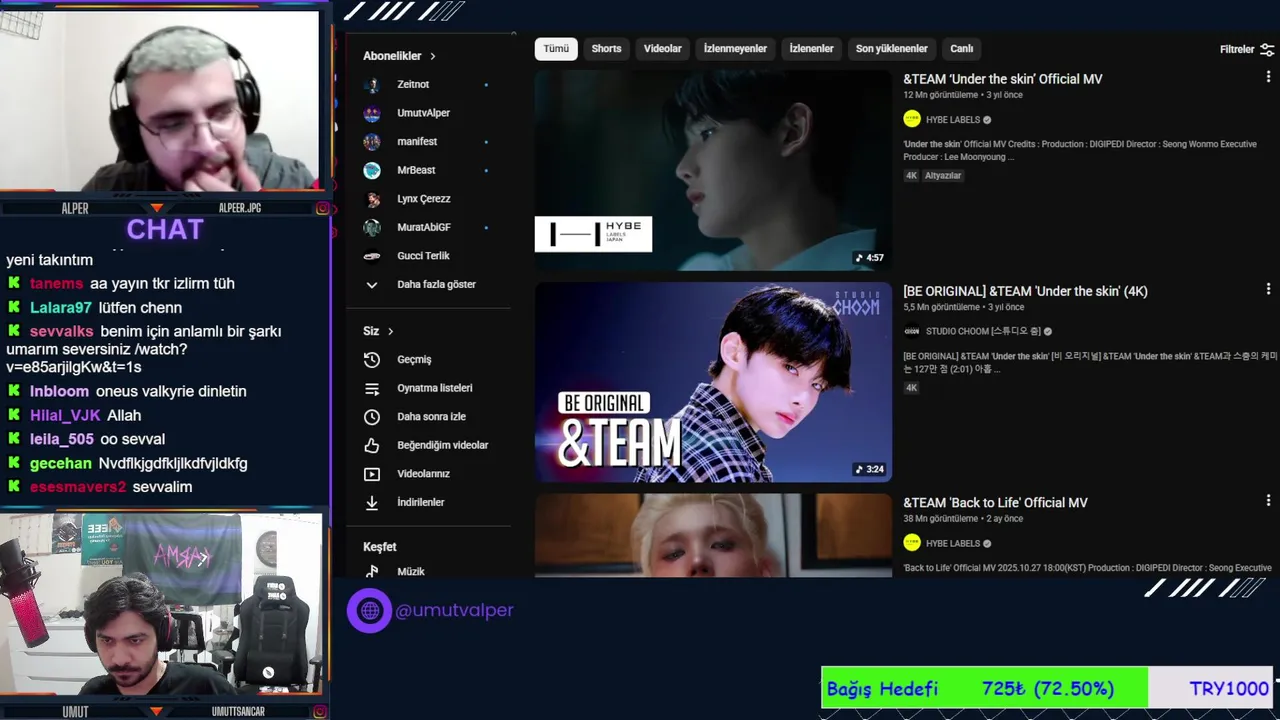The height and width of the screenshot is (720, 1280).
Task: Open the Siz section chevron
Action: point(391,331)
